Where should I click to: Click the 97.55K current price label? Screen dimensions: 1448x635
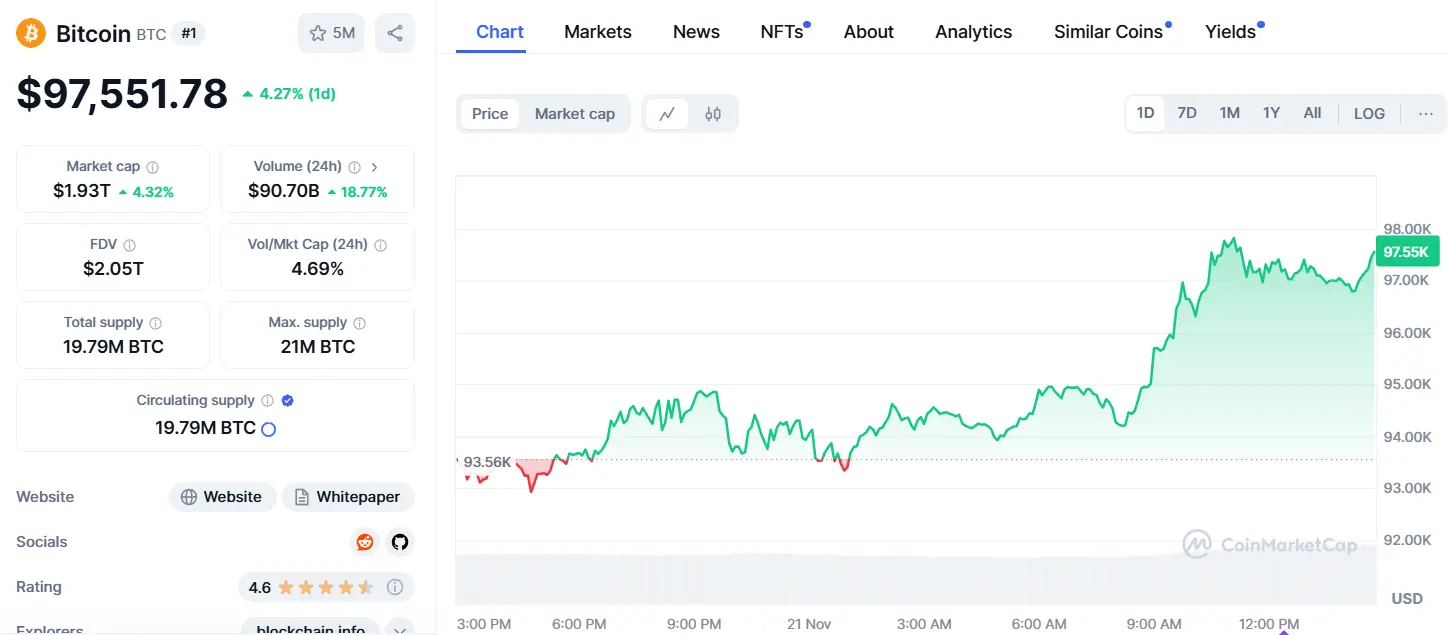[1407, 251]
